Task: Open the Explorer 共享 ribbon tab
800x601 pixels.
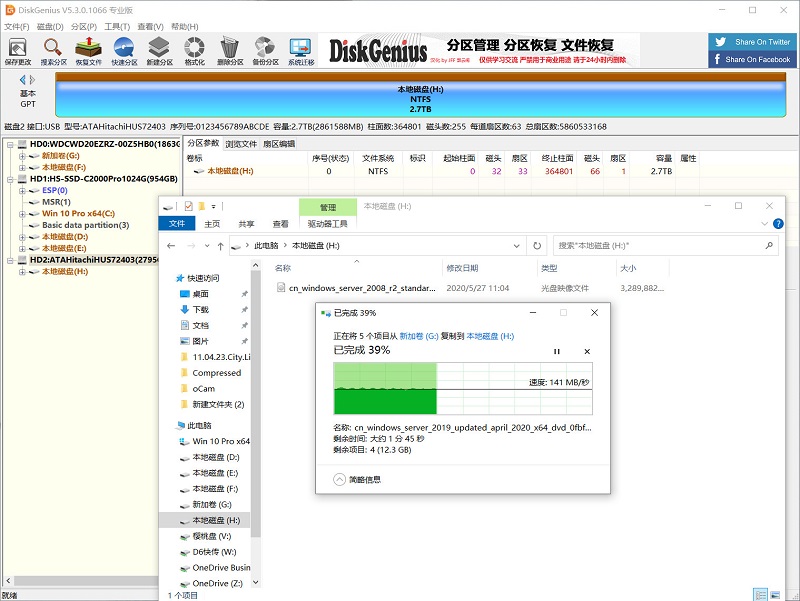Action: (246, 224)
